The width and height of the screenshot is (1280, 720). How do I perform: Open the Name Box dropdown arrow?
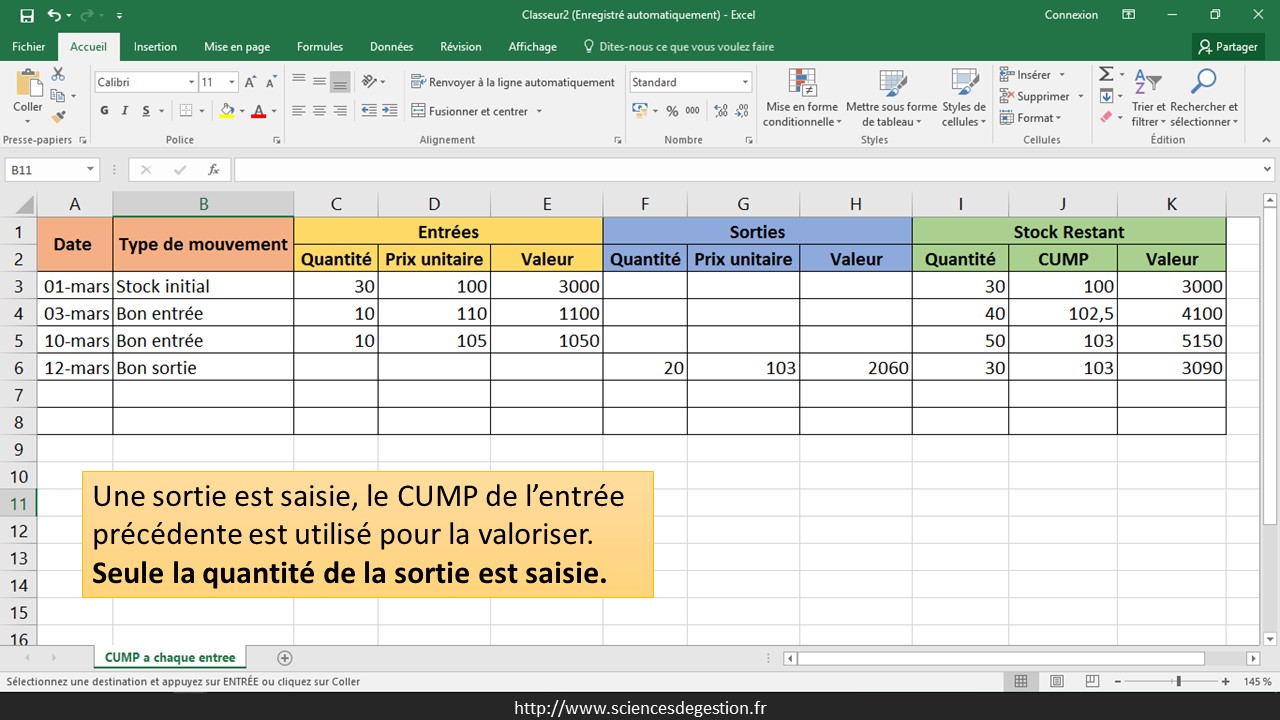point(91,170)
